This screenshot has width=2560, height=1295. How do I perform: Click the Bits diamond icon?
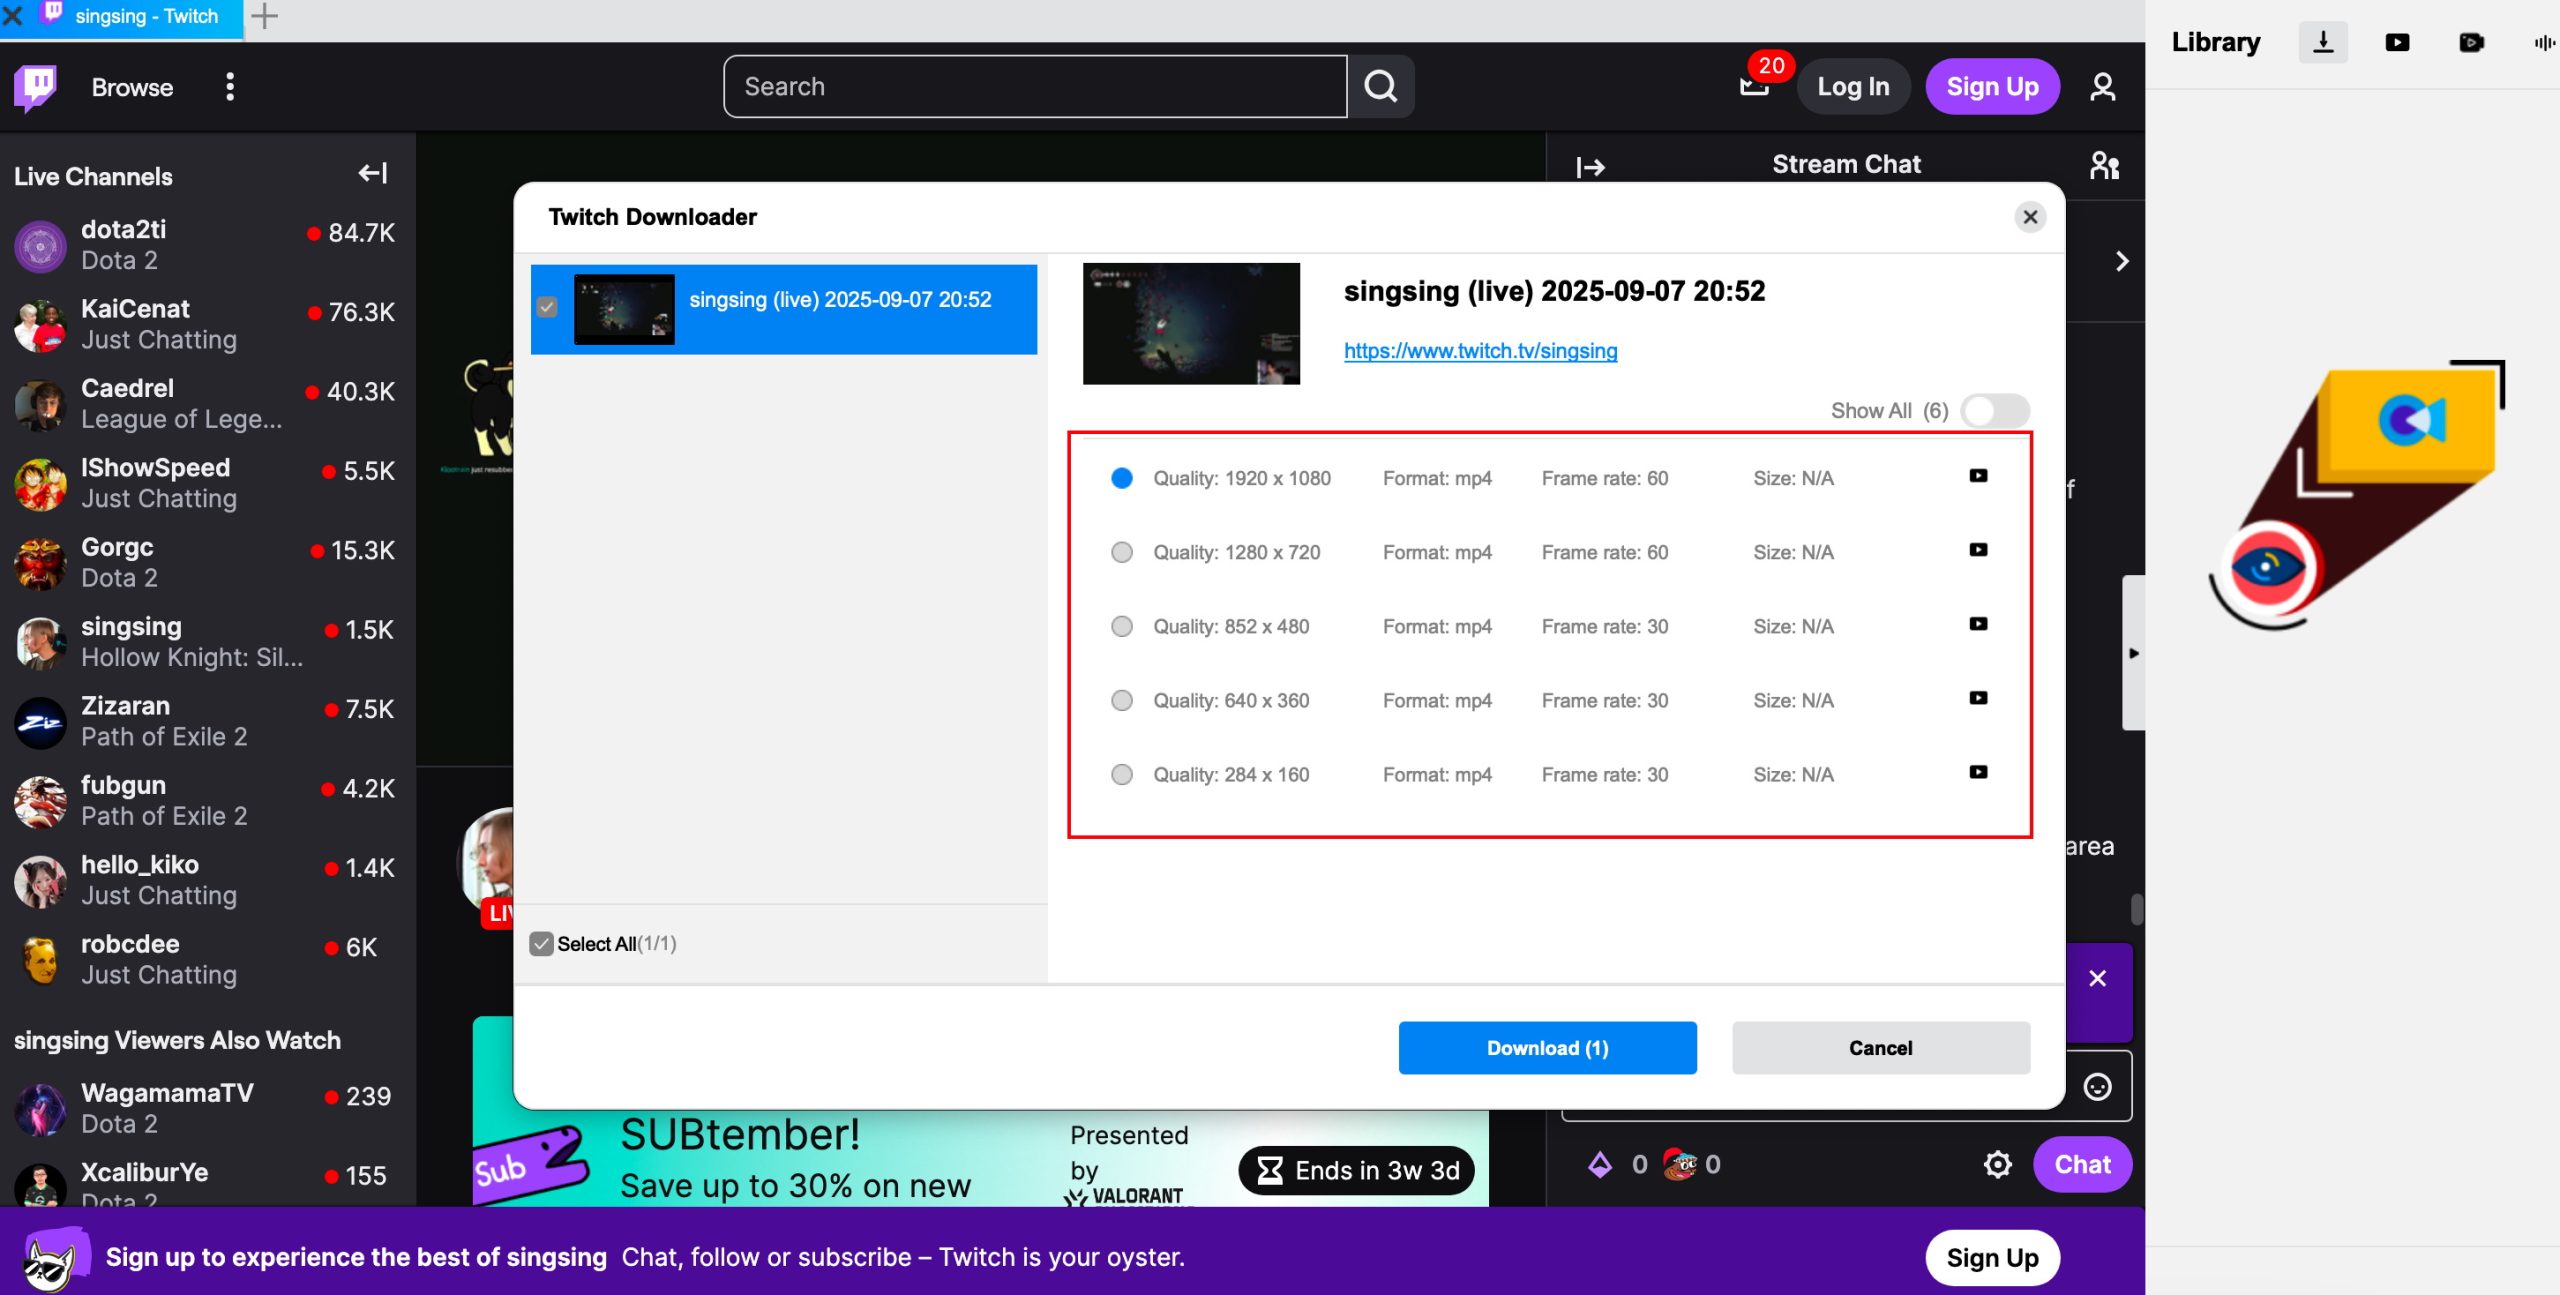point(1600,1164)
